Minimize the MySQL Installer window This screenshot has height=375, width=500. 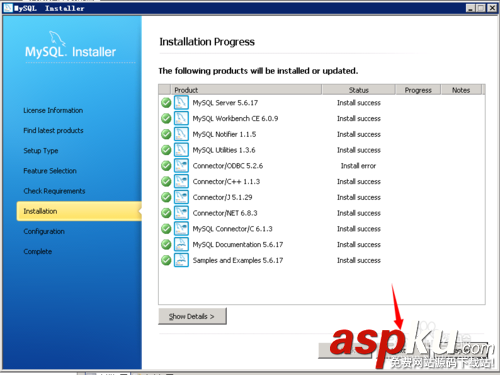470,8
